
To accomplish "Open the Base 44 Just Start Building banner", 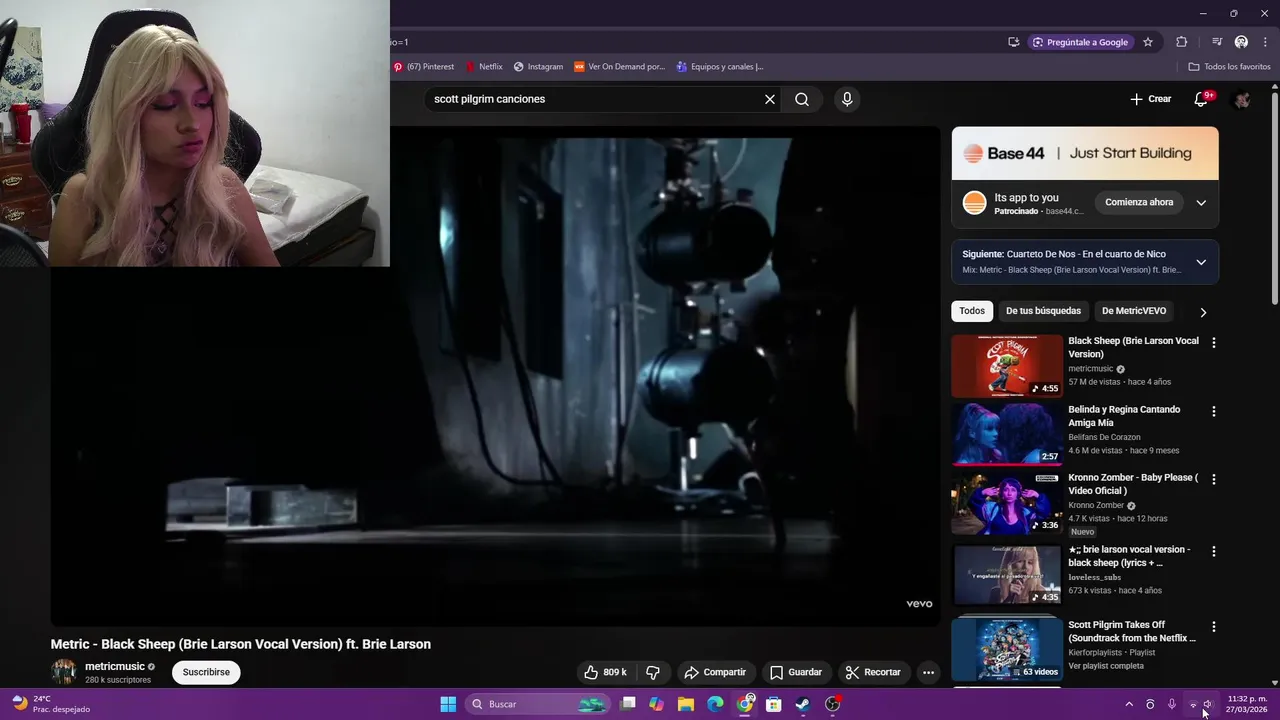I will click(x=1085, y=153).
